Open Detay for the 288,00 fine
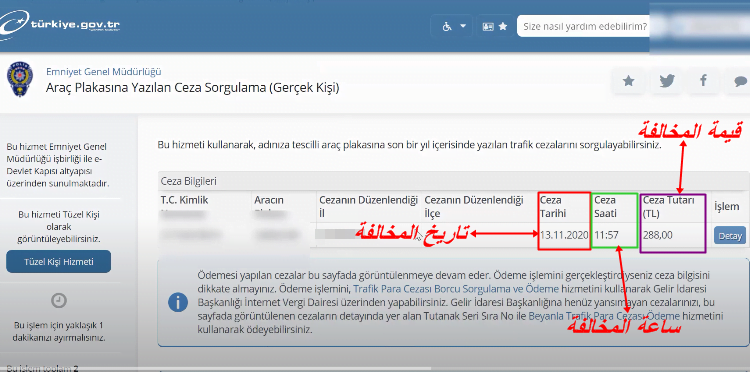This screenshot has height=372, width=750. pos(729,236)
